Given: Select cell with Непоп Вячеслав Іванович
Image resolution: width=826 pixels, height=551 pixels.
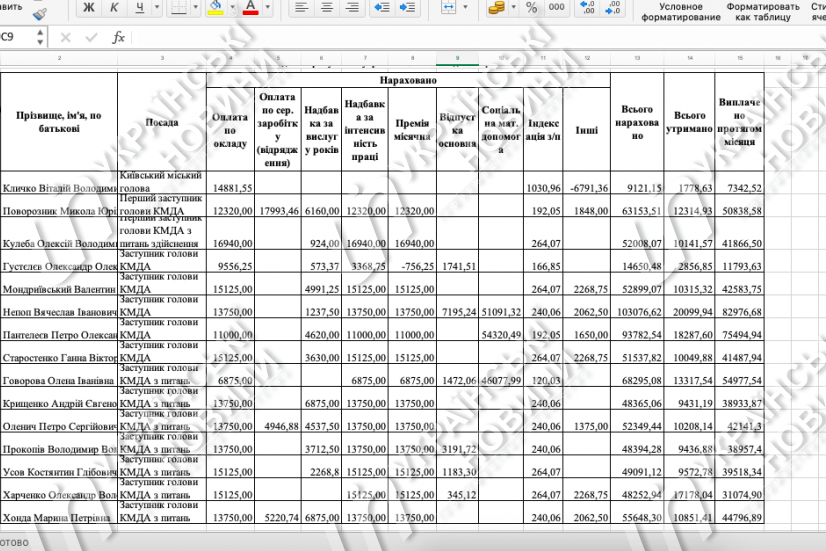Looking at the screenshot, I should (x=59, y=307).
